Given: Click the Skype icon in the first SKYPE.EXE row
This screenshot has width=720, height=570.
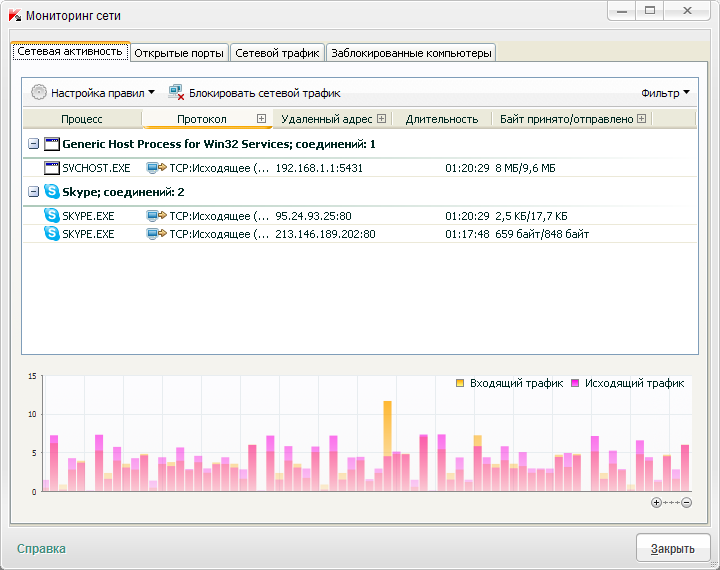Looking at the screenshot, I should pyautogui.click(x=52, y=215).
